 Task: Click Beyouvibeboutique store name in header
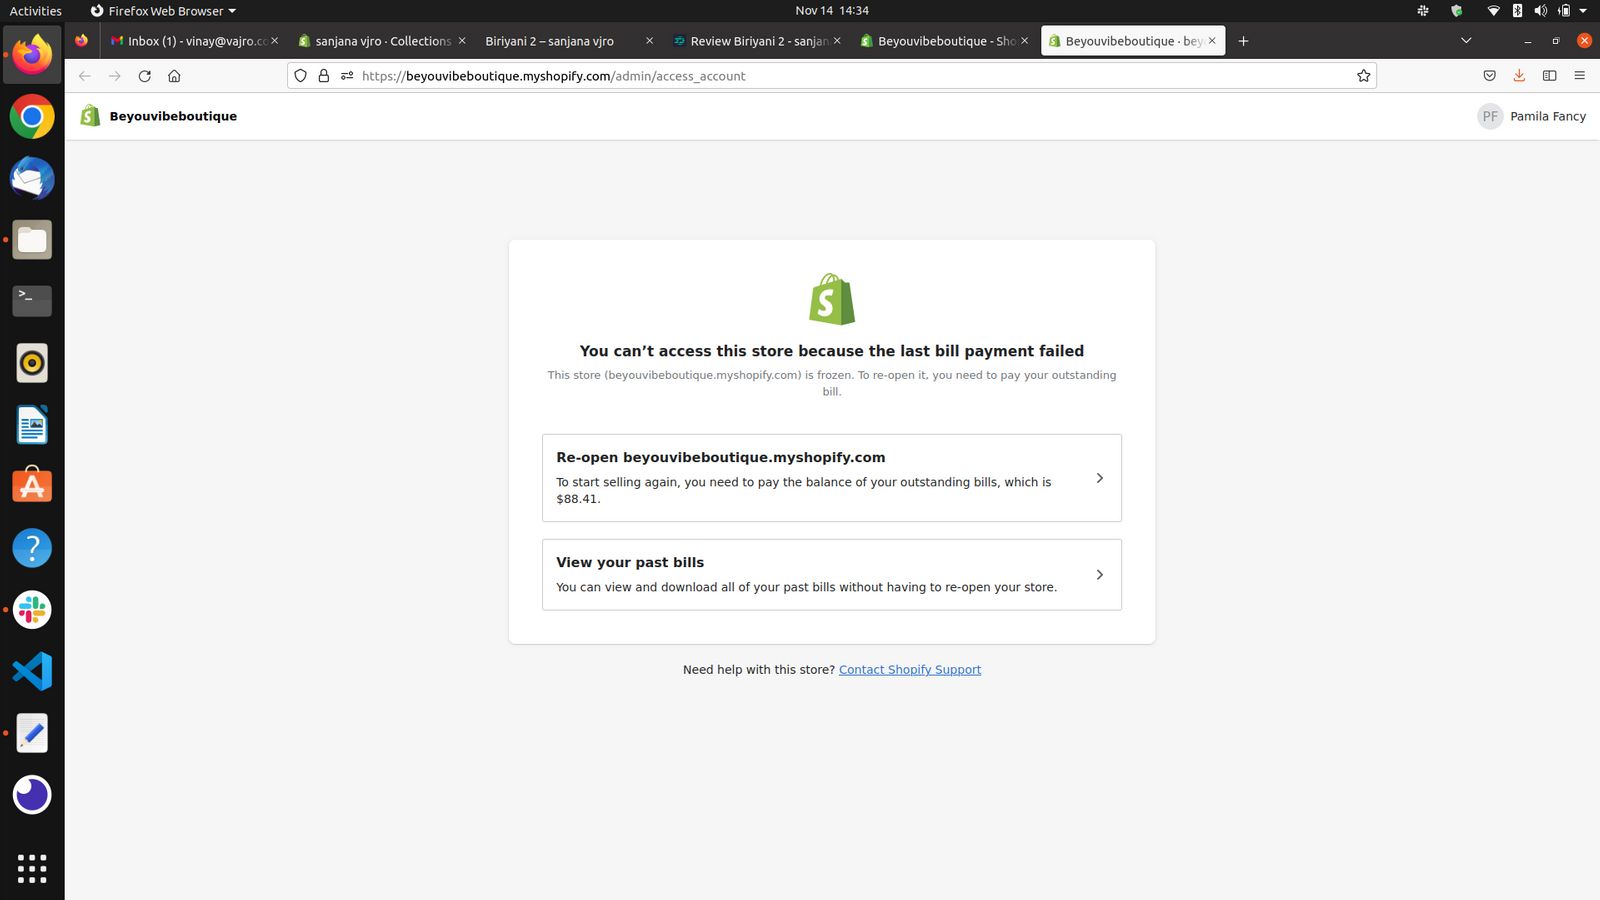pyautogui.click(x=173, y=116)
